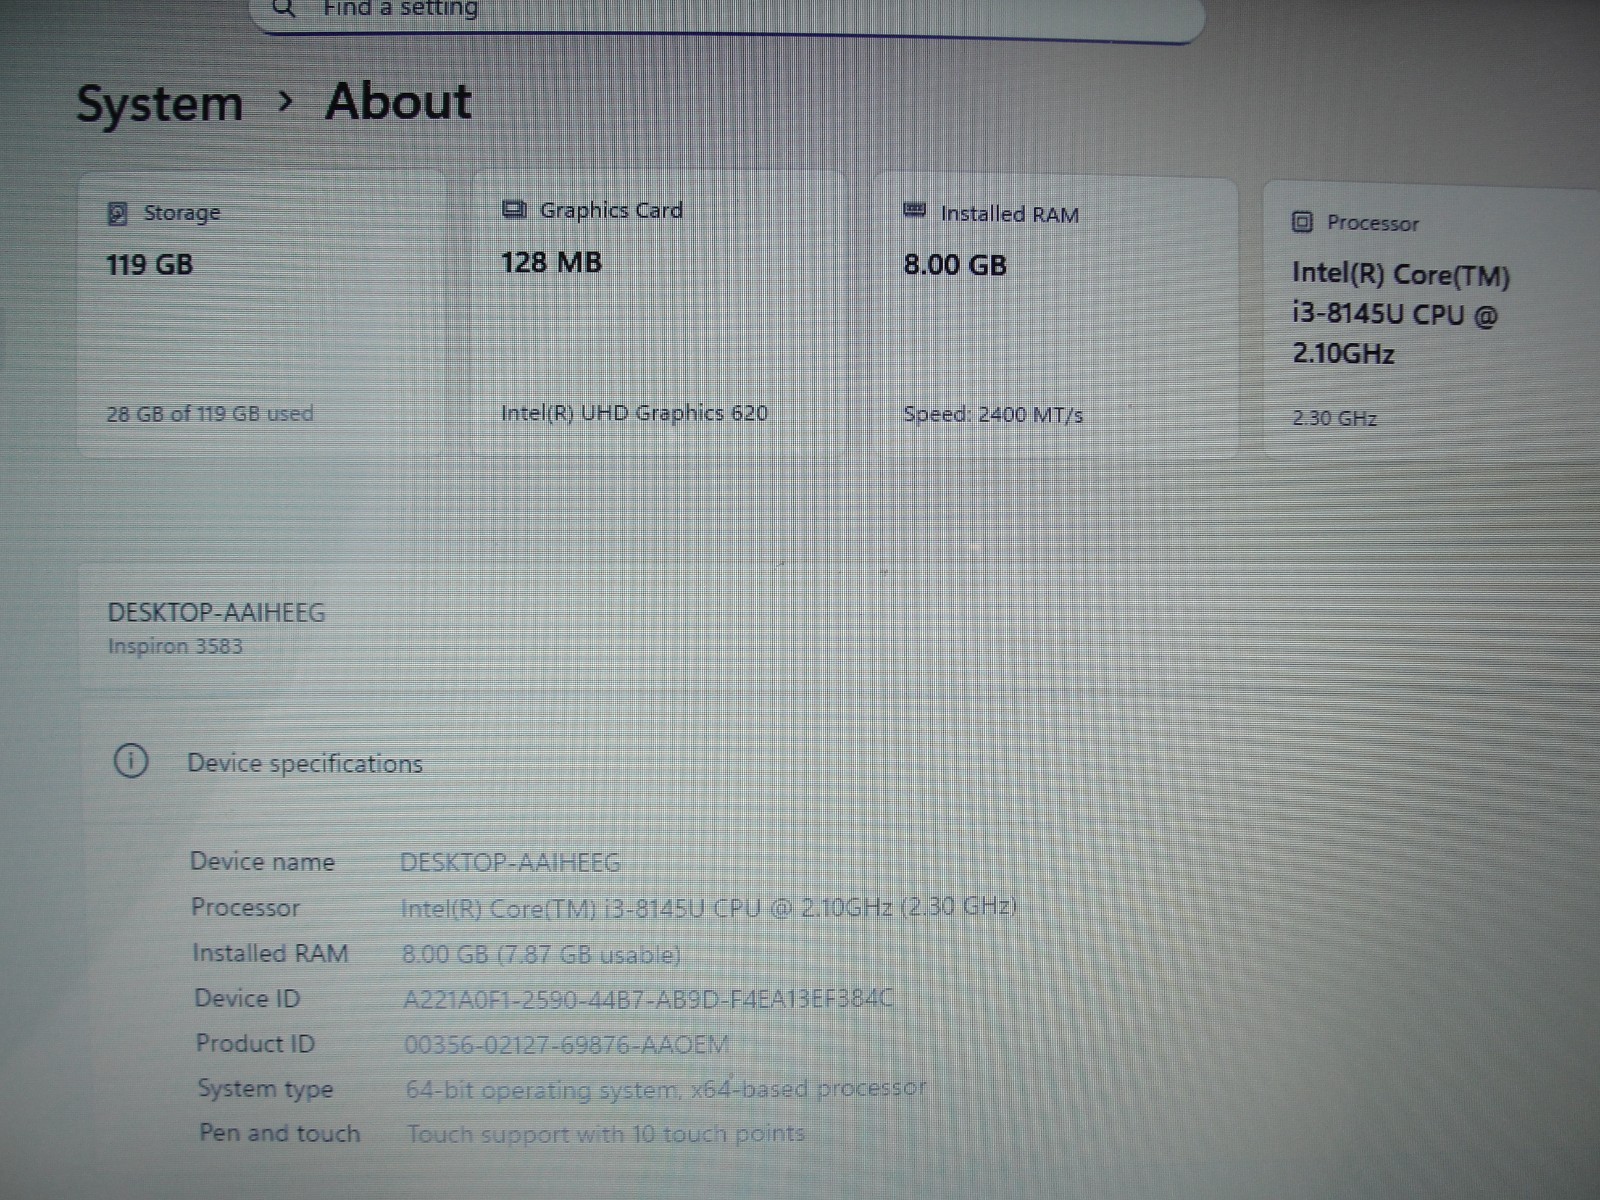1600x1200 pixels.
Task: Select Touch support with 10 touch points
Action: (606, 1134)
